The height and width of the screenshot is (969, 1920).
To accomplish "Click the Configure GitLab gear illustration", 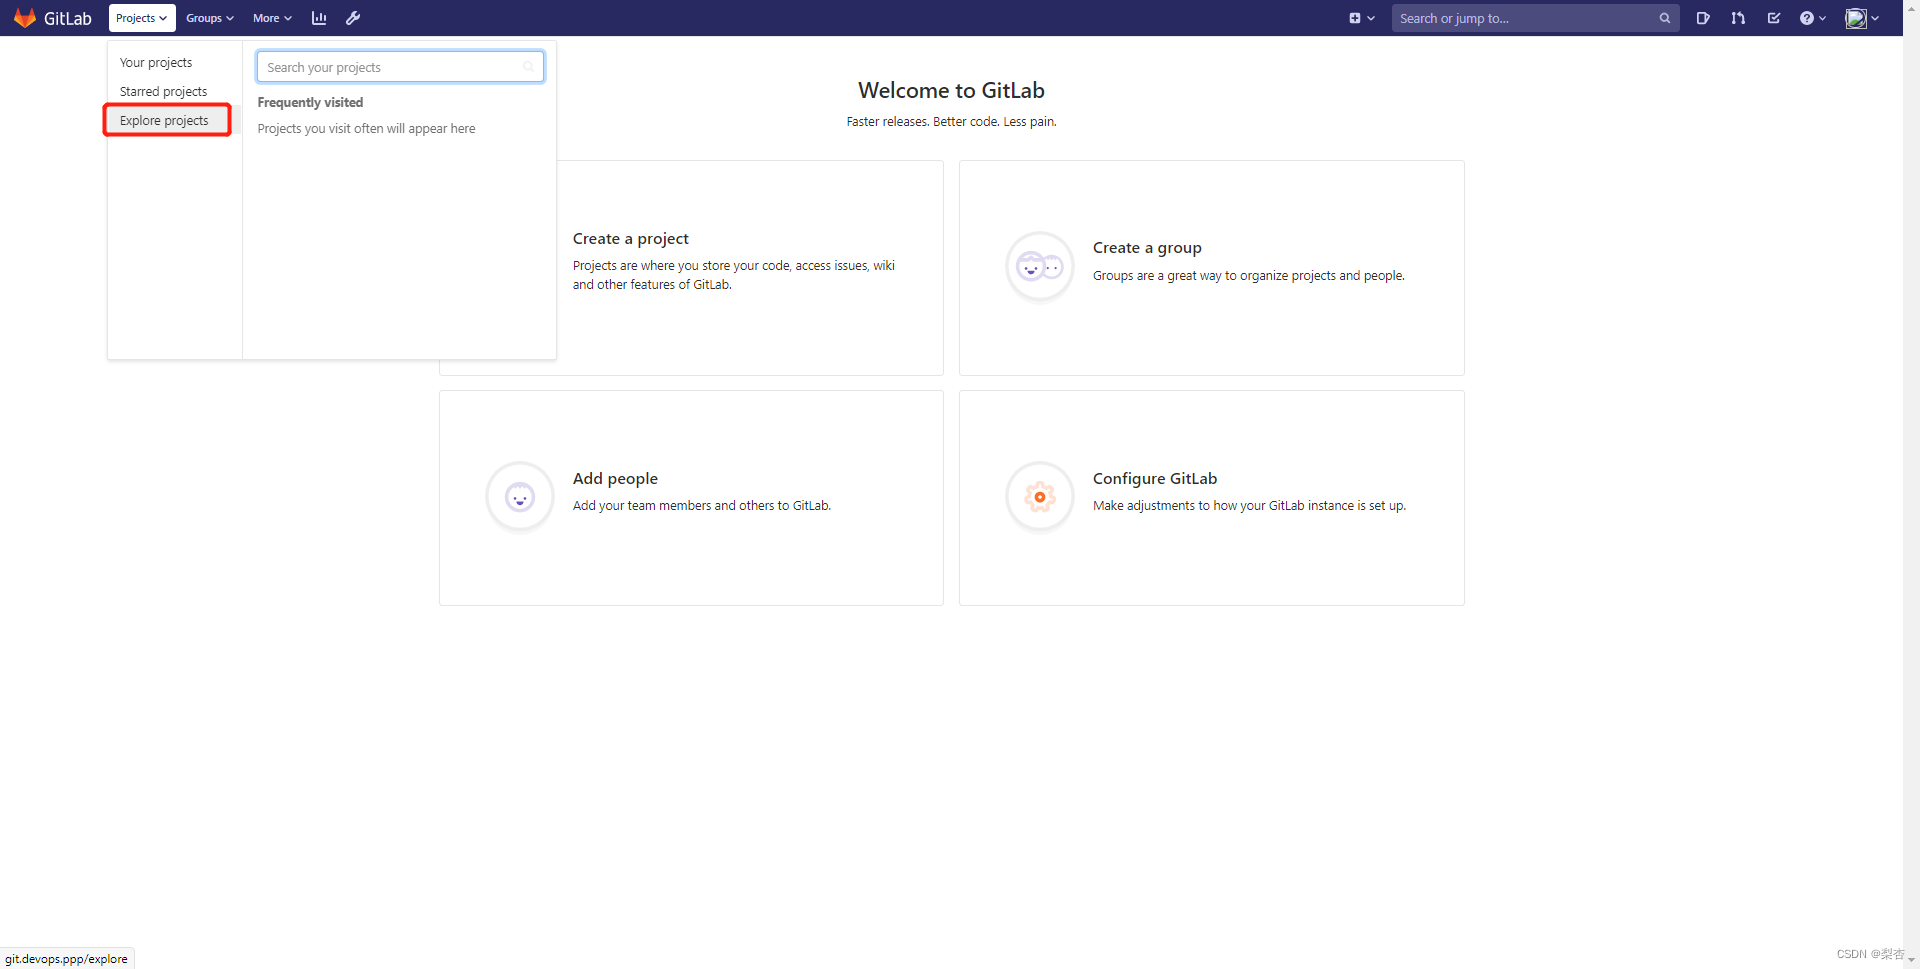I will [1039, 496].
